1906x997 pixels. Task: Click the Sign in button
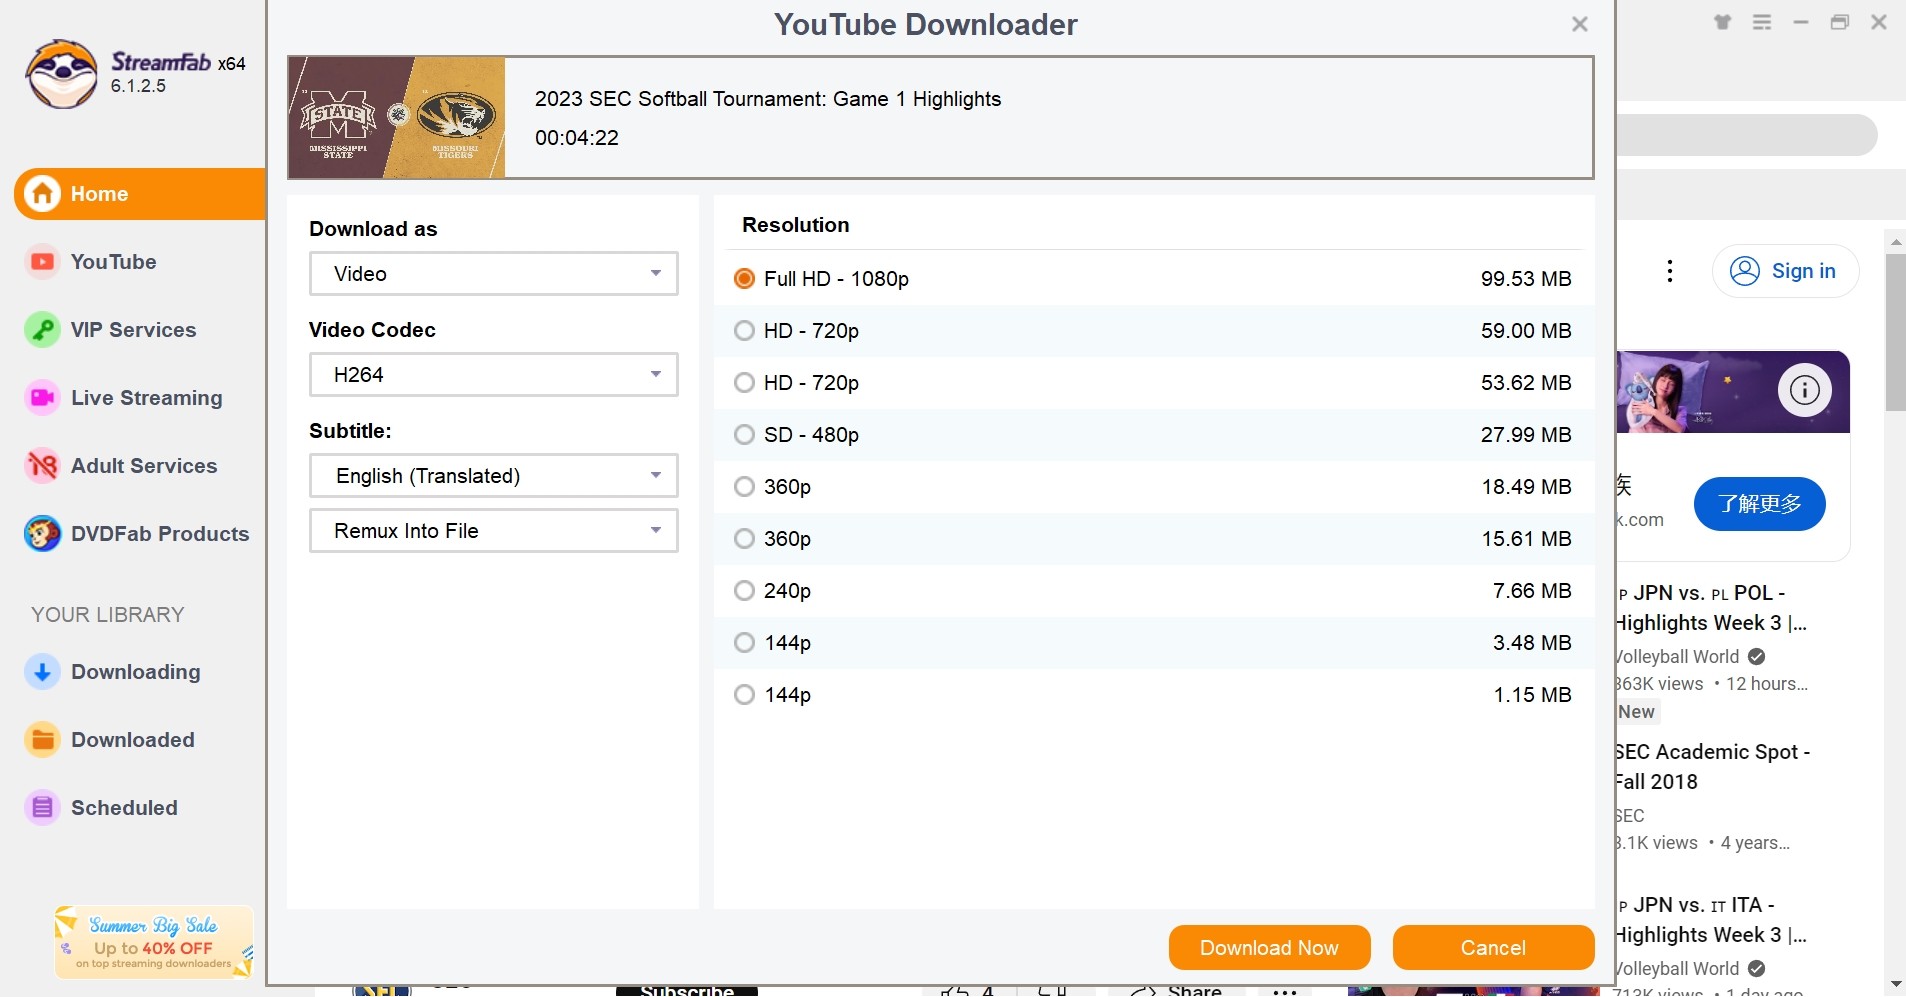pos(1785,271)
